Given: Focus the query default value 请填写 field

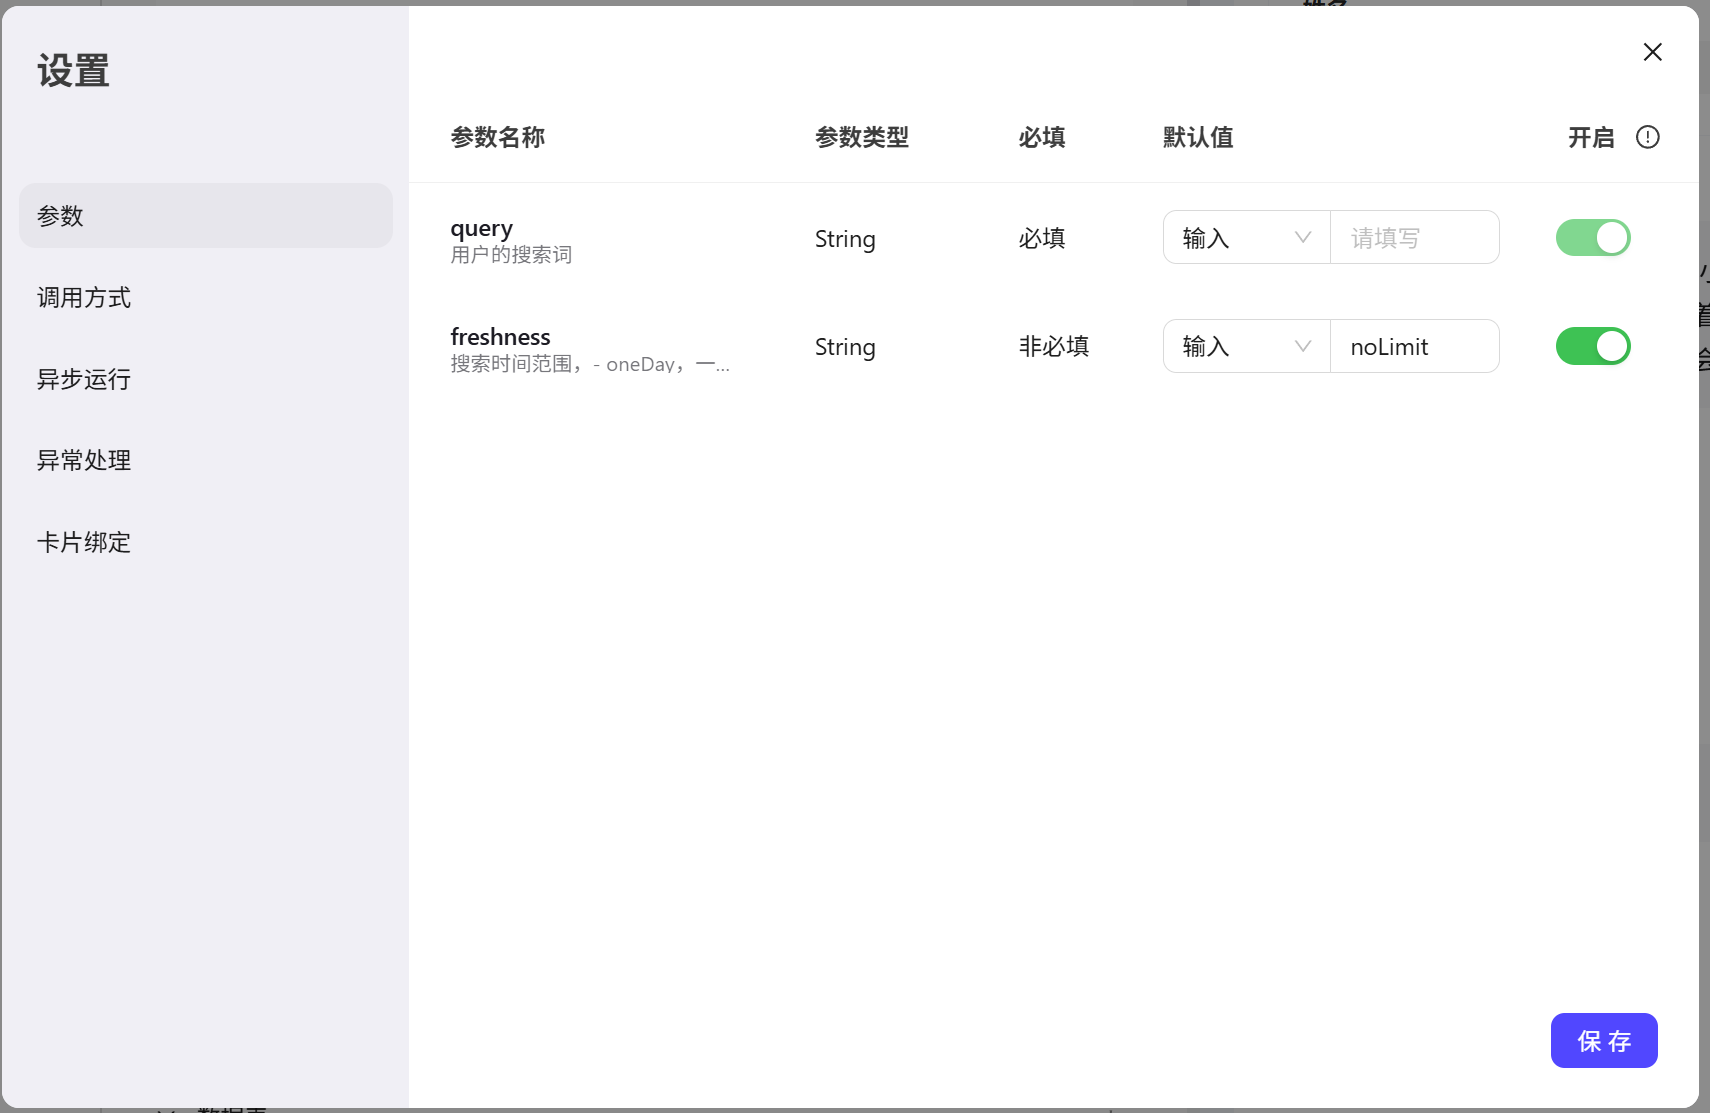Looking at the screenshot, I should coord(1413,238).
